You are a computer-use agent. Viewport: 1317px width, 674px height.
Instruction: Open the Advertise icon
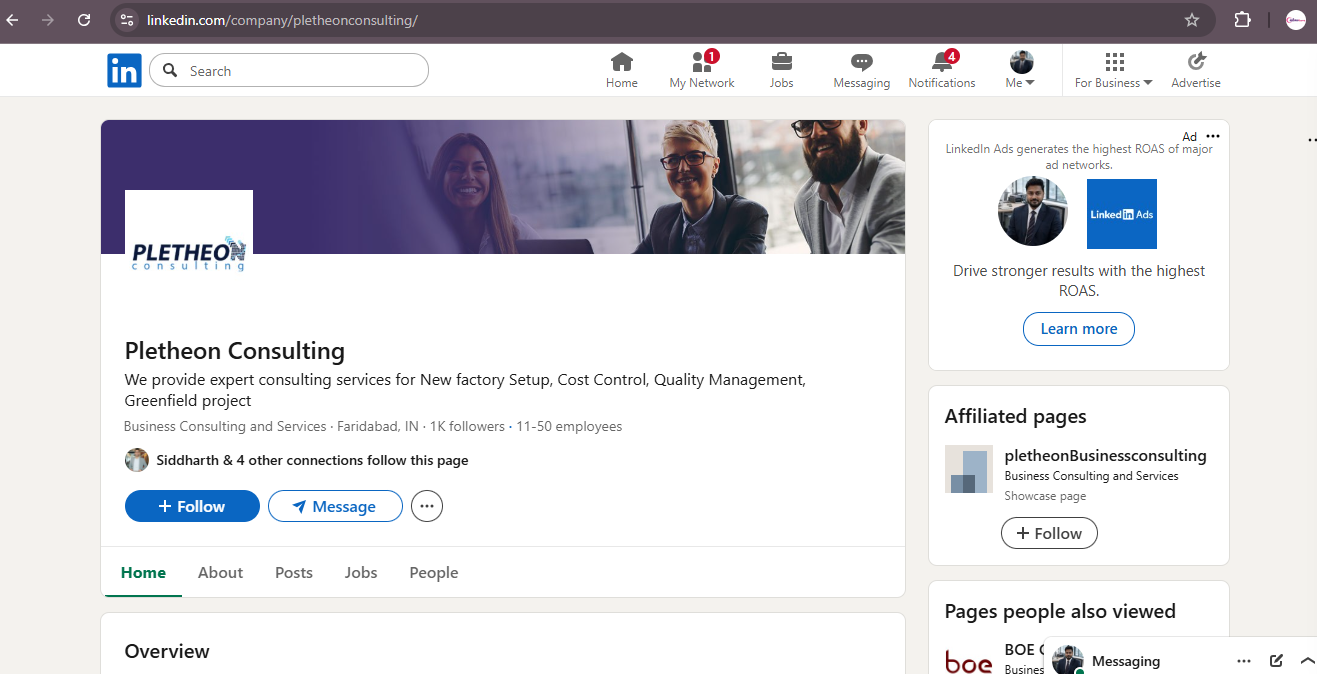(x=1196, y=71)
